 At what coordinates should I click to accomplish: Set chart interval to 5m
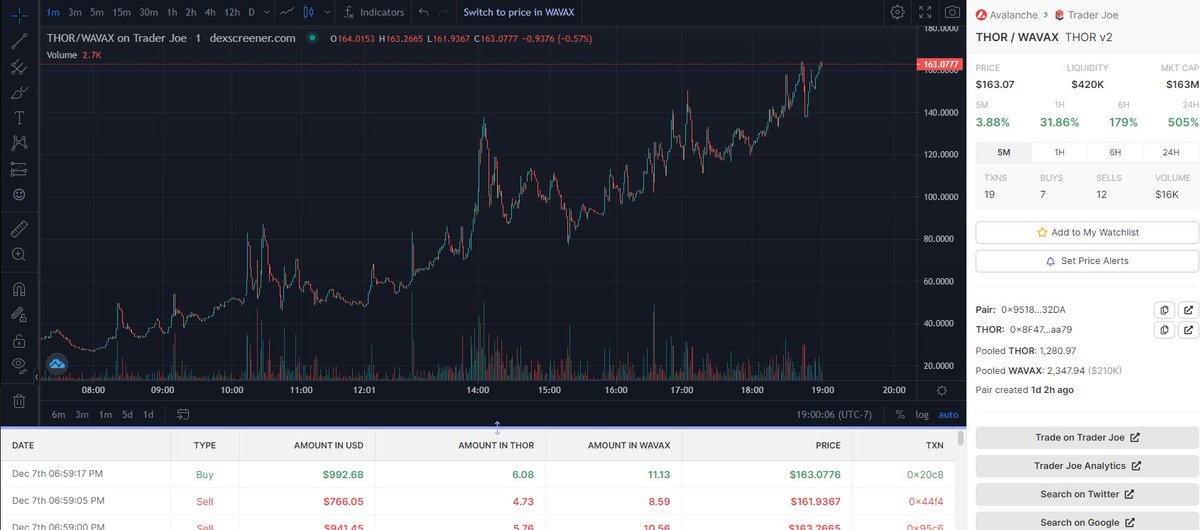[96, 12]
